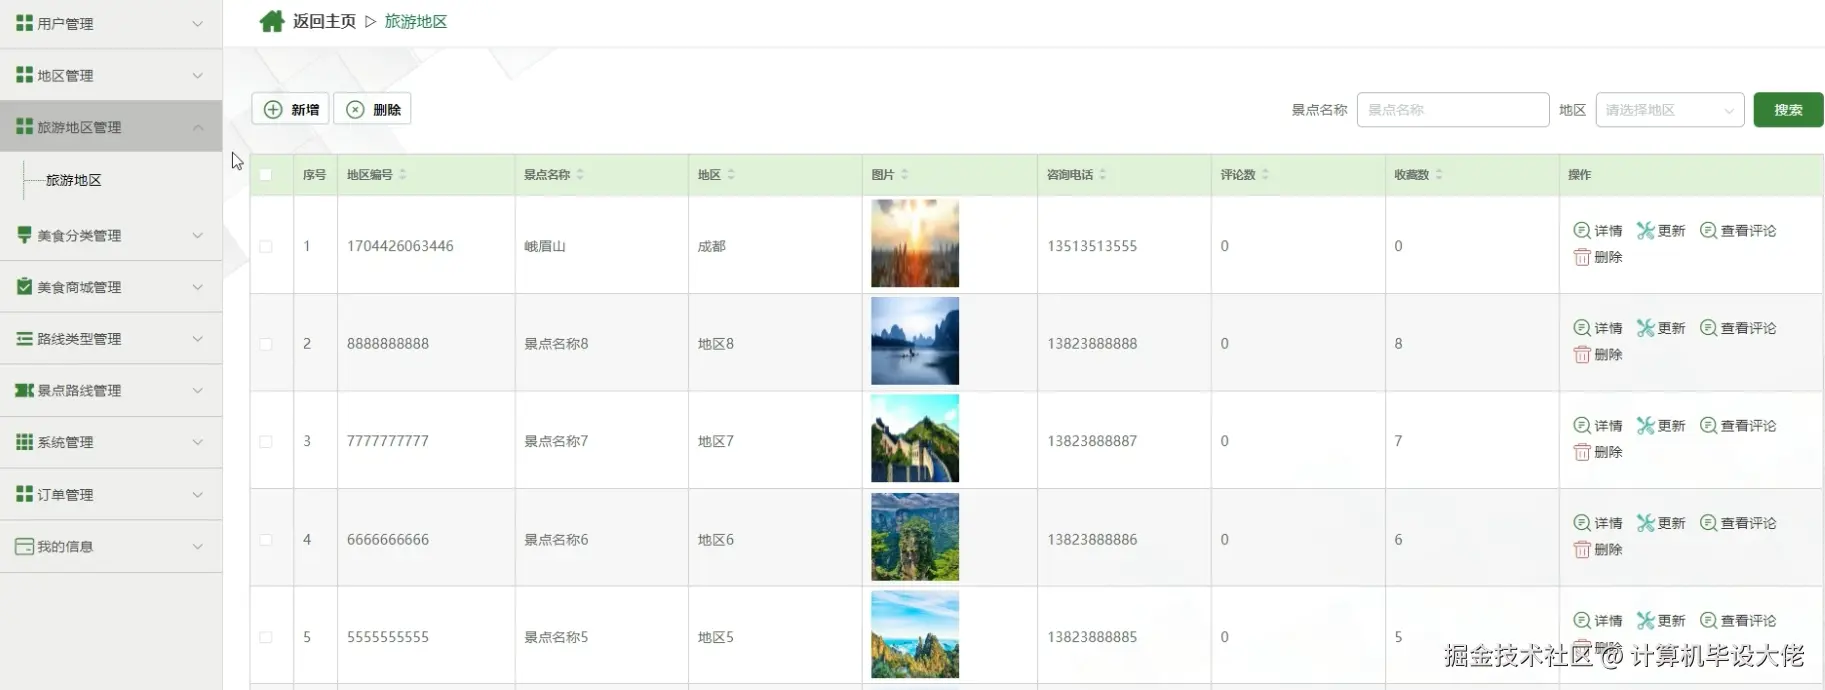The width and height of the screenshot is (1825, 690).
Task: Click 返回主页 breadcrumb link
Action: pyautogui.click(x=324, y=21)
